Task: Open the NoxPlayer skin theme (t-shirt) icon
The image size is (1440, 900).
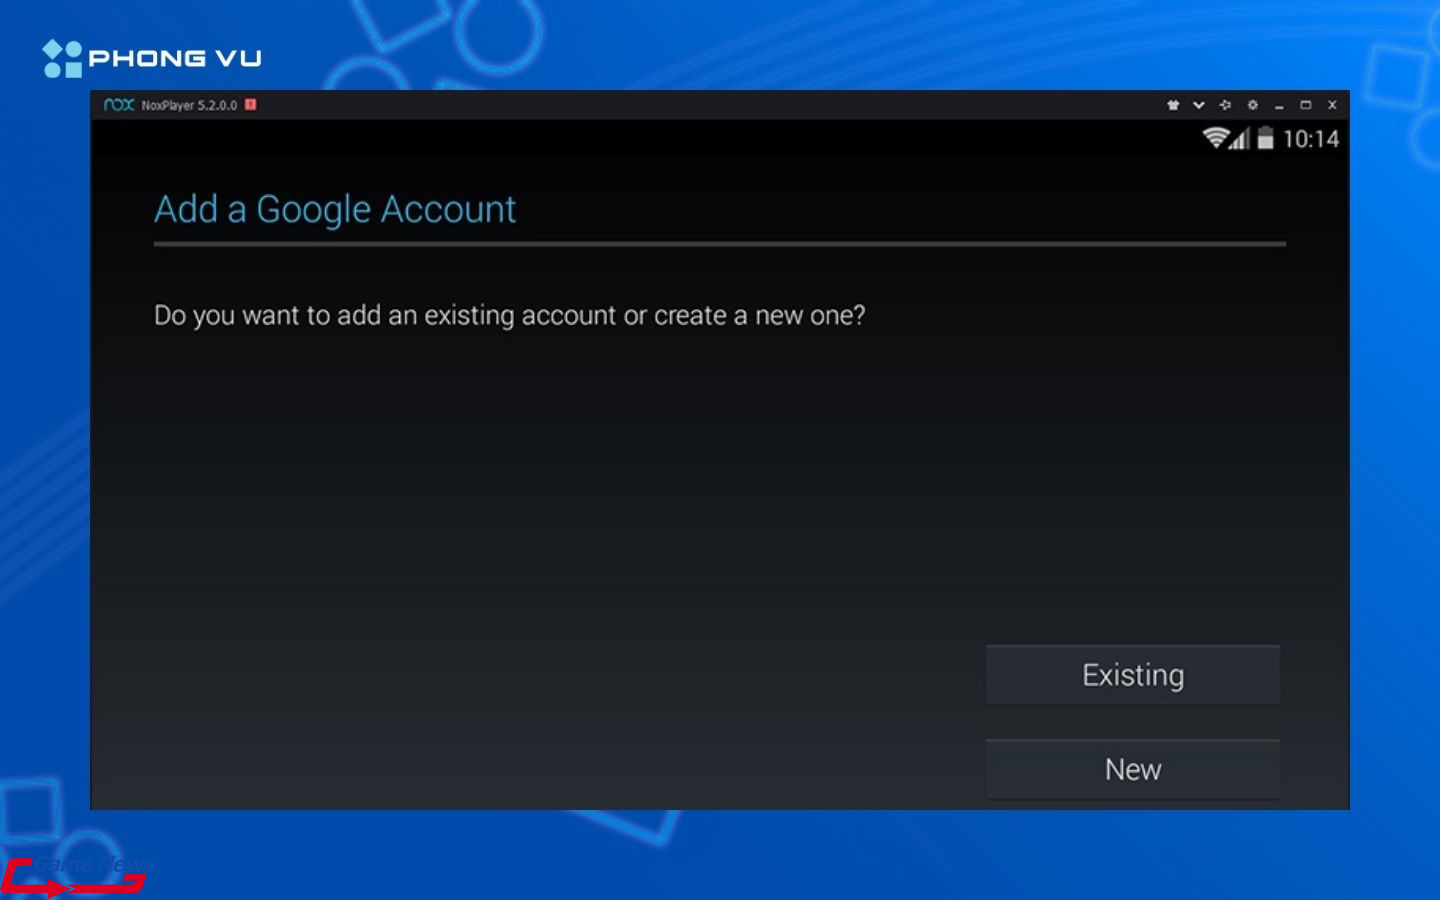Action: pos(1173,105)
